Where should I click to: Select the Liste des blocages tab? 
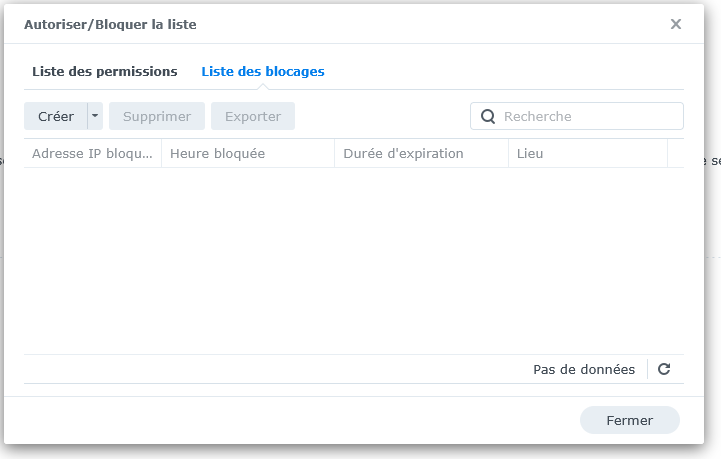[263, 71]
